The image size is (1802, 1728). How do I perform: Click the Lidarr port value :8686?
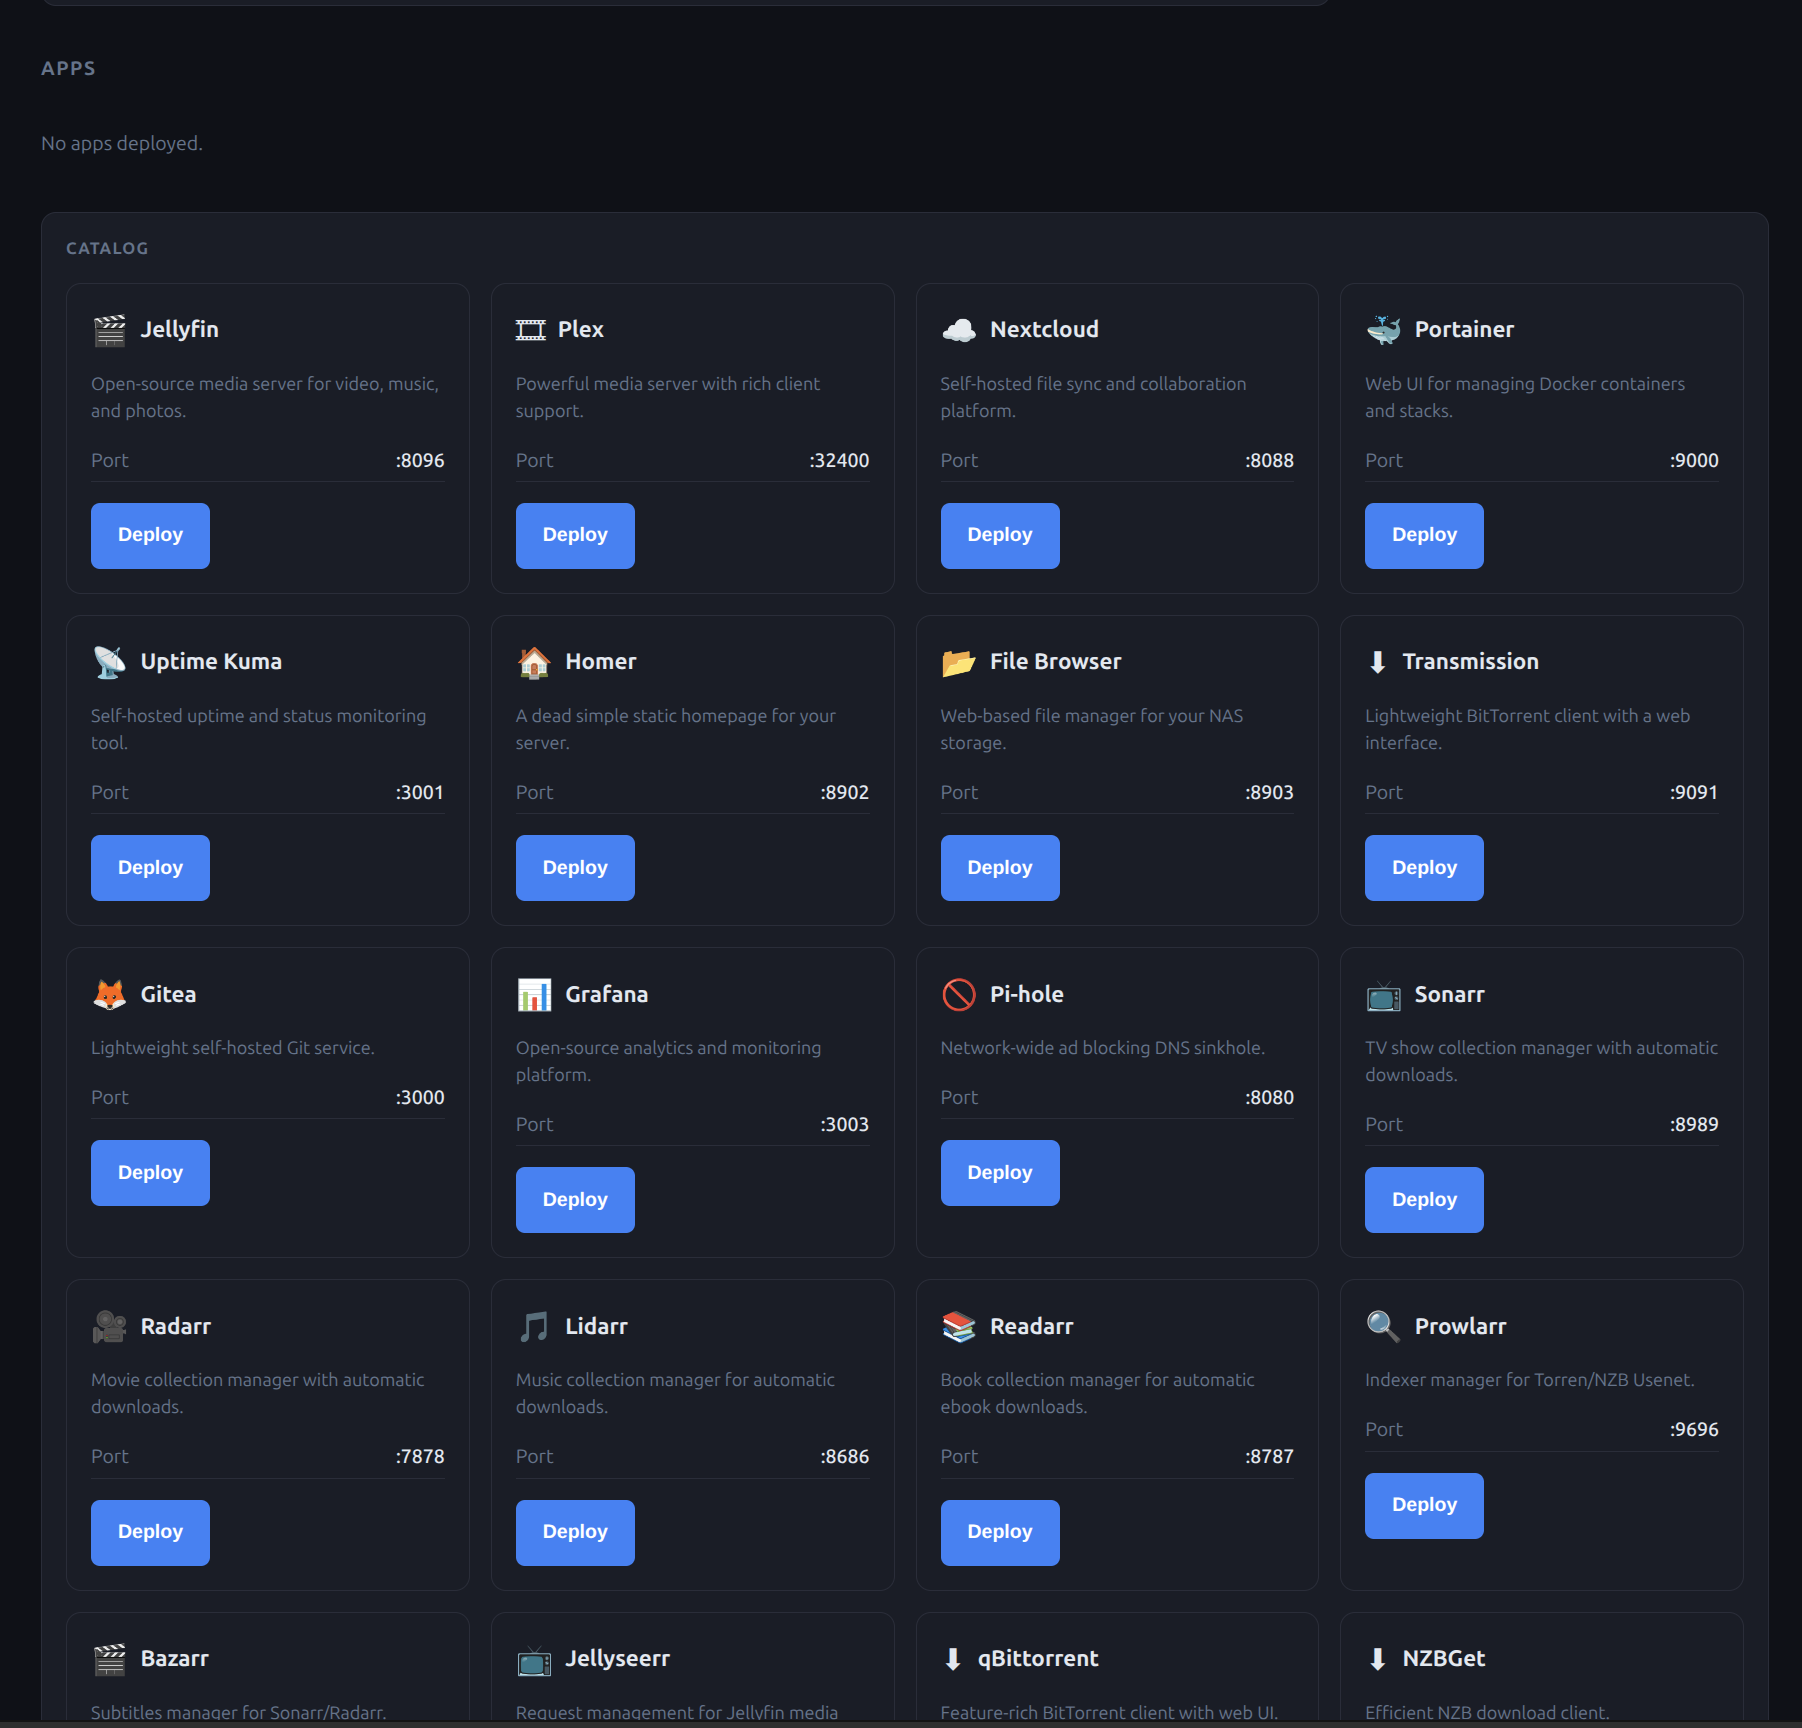point(844,1457)
